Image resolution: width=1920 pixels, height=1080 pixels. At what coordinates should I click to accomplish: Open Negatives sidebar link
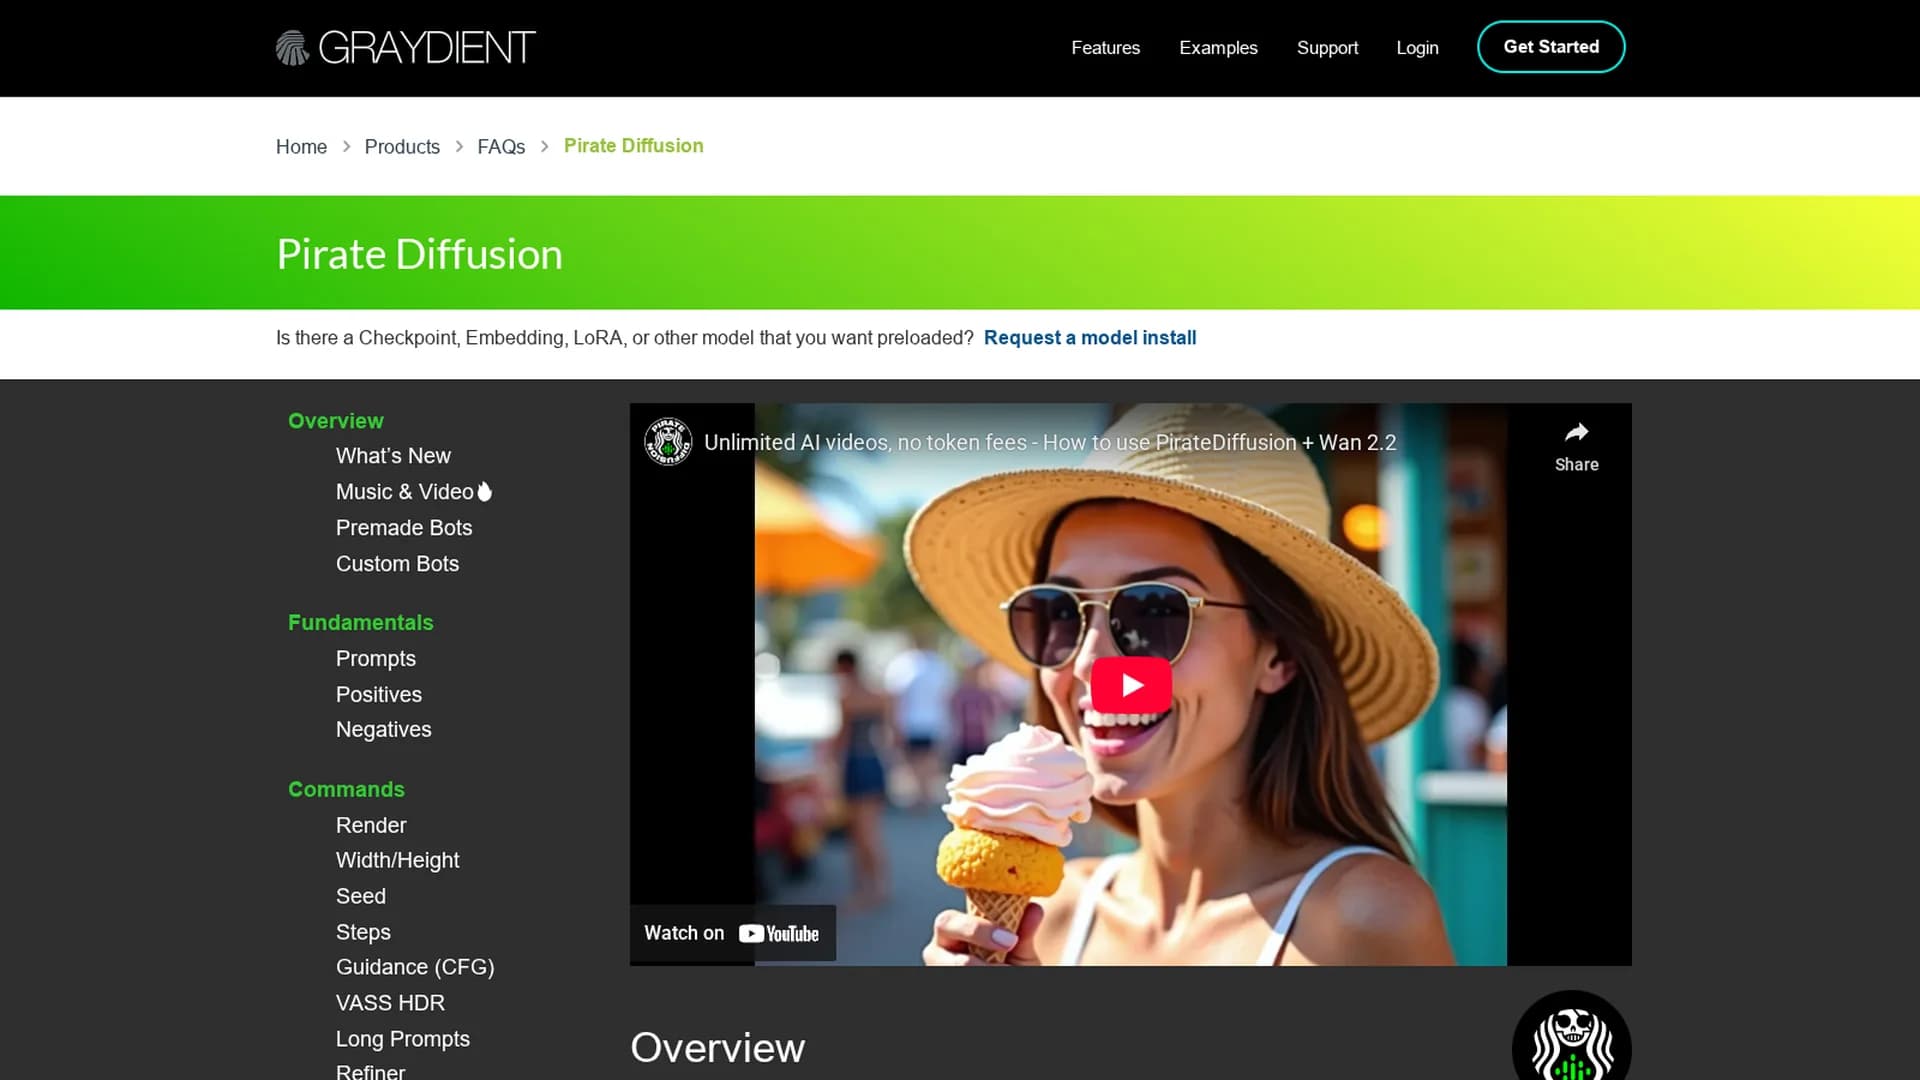(x=384, y=730)
